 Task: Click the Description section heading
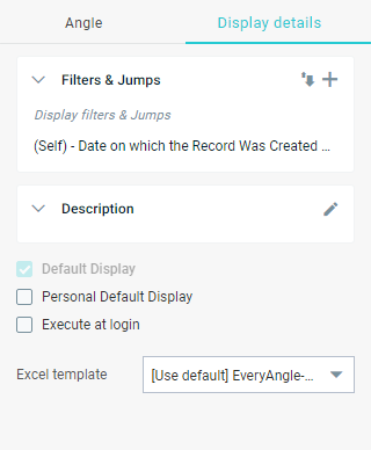(x=98, y=209)
